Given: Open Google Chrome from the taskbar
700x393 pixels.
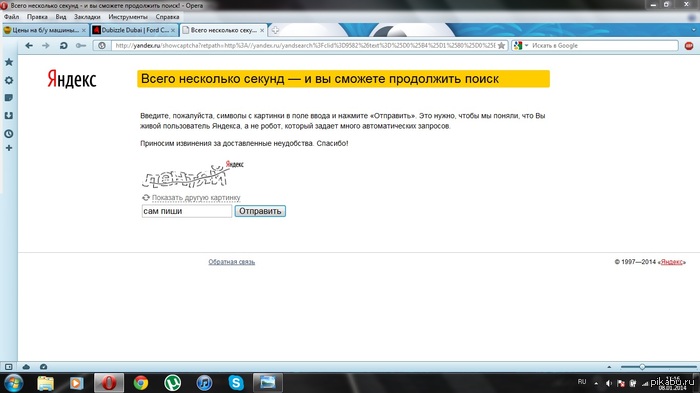Looking at the screenshot, I should [141, 383].
